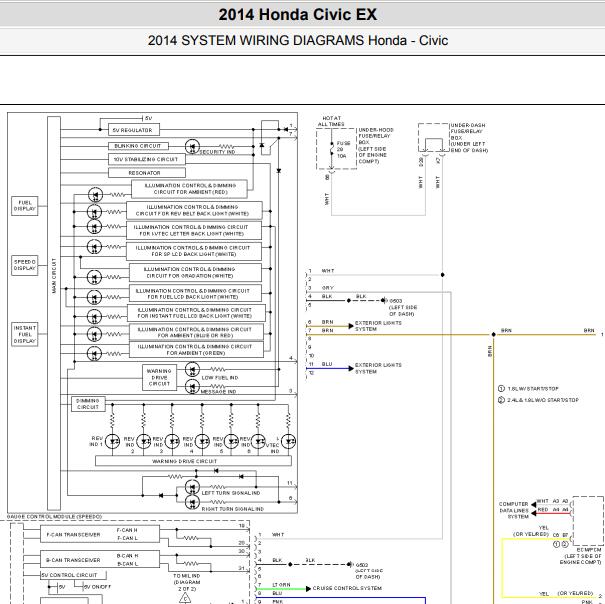Screen dimensions: 605x604
Task: Select the dimming circuit "FOR AMBIENT (RED)" box
Action: coord(189,189)
